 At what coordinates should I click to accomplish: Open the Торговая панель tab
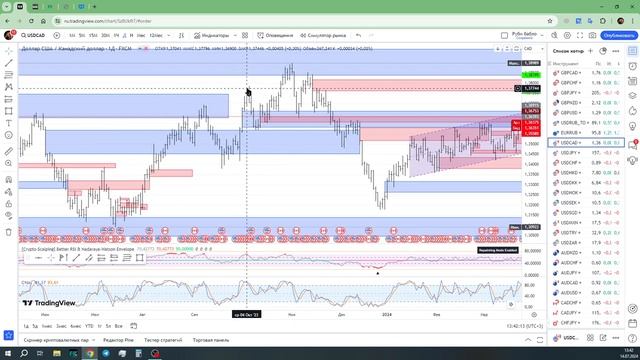[x=211, y=340]
